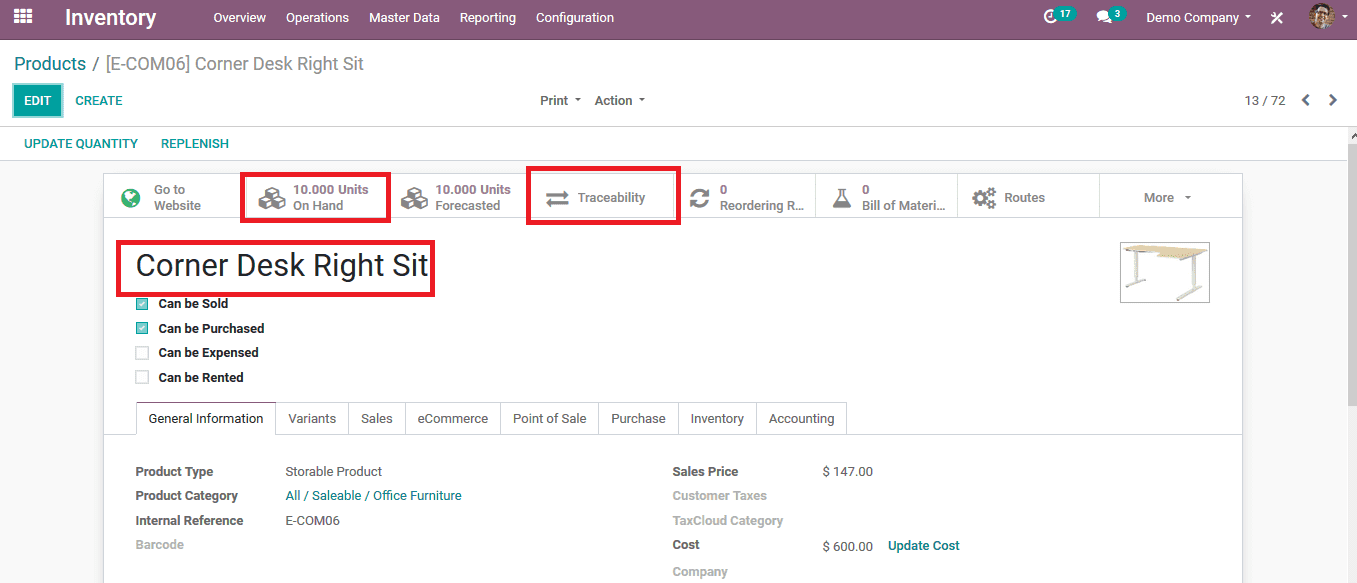Click the Corner Desk Right Sit title
Viewport: 1357px width, 583px height.
[282, 266]
